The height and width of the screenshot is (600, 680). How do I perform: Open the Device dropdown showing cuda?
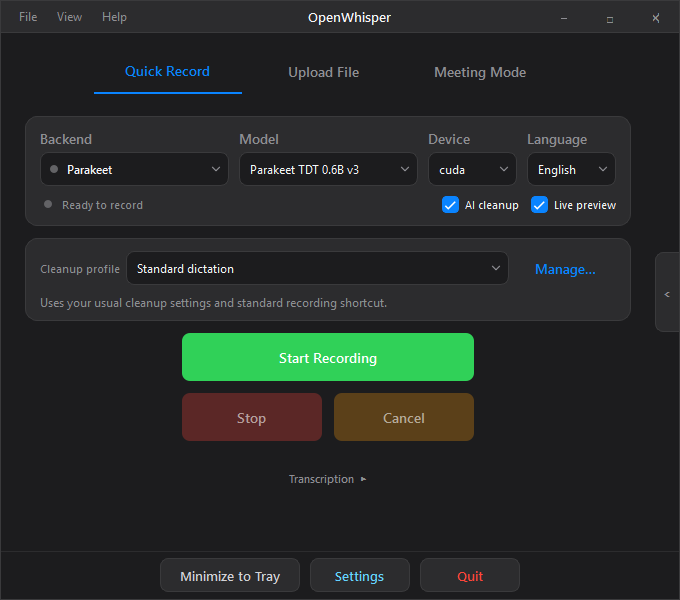coord(472,170)
